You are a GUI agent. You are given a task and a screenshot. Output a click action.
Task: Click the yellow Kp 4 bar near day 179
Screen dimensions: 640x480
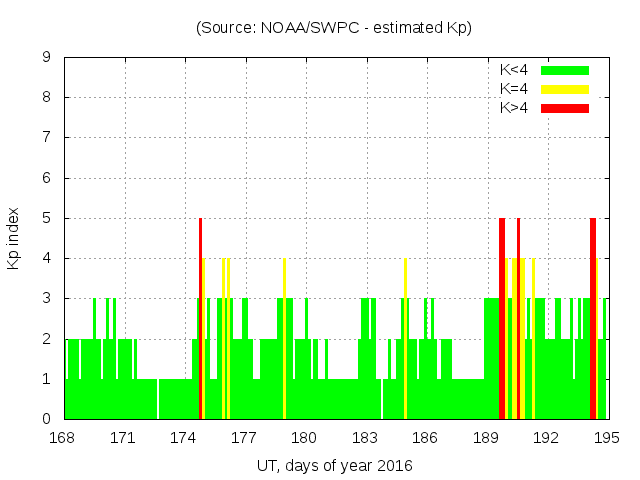point(284,338)
